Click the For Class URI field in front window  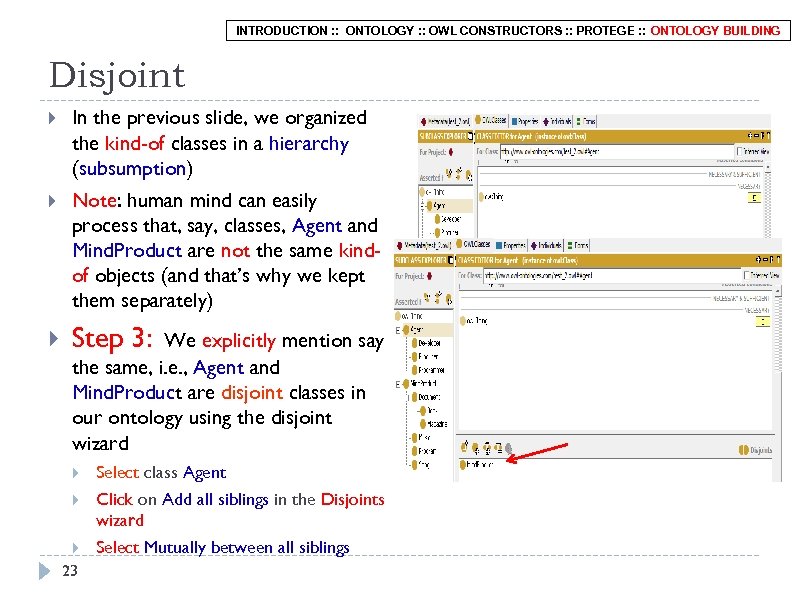pos(612,276)
